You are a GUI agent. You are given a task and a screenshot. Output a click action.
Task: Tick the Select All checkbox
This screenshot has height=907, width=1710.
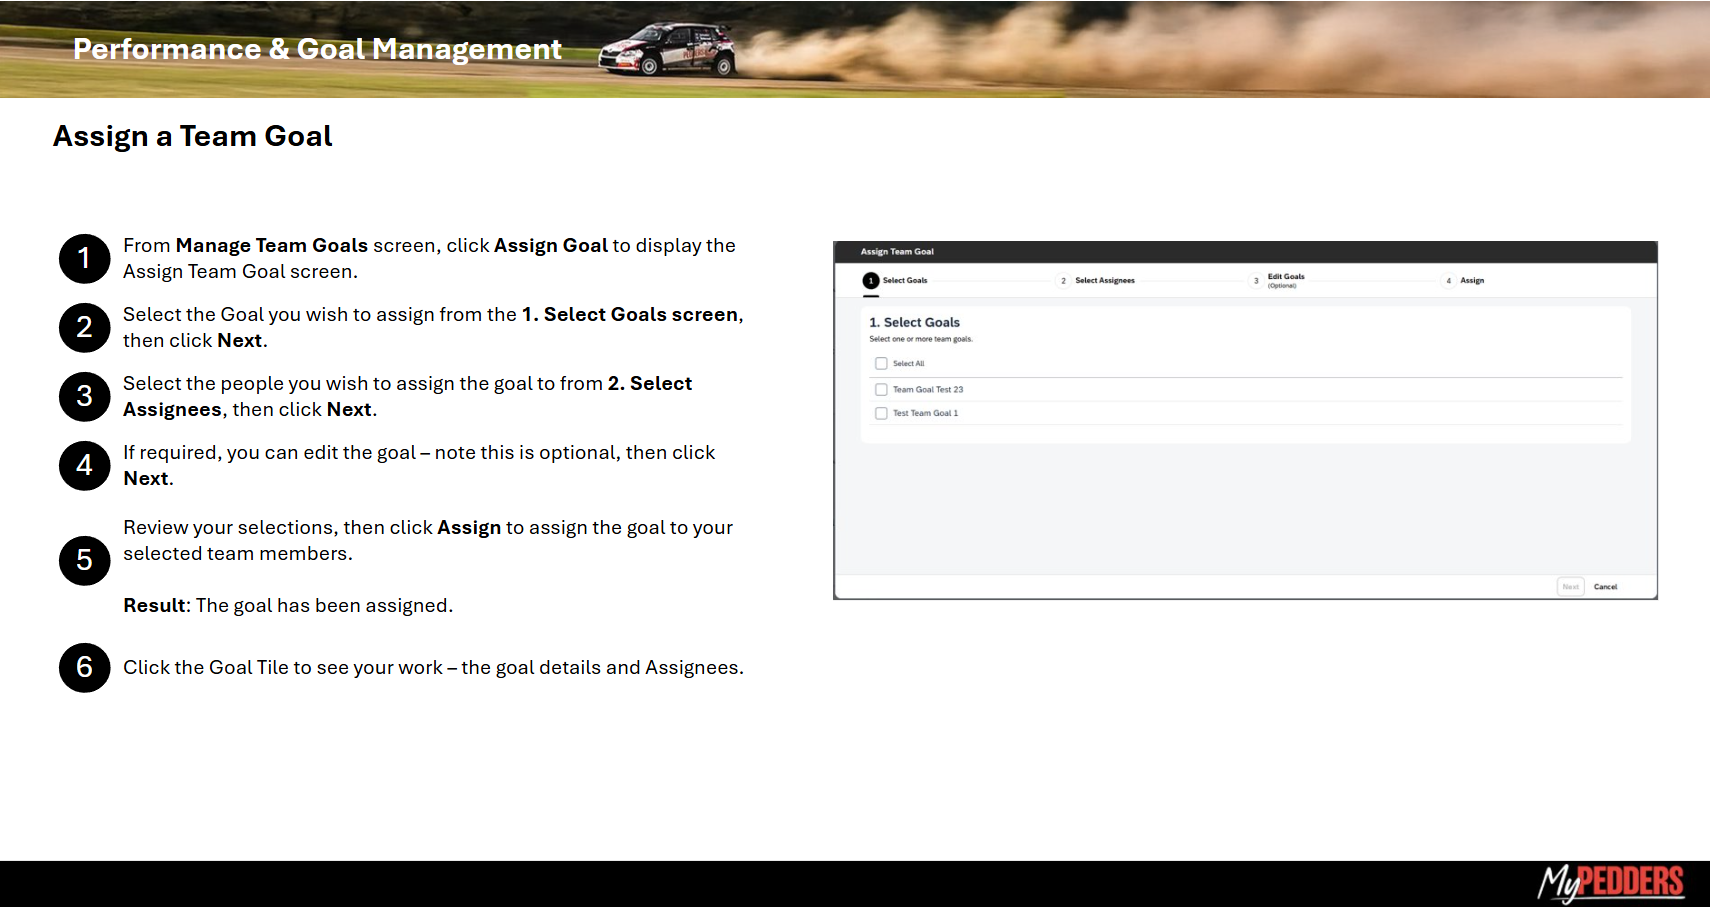[x=881, y=364]
